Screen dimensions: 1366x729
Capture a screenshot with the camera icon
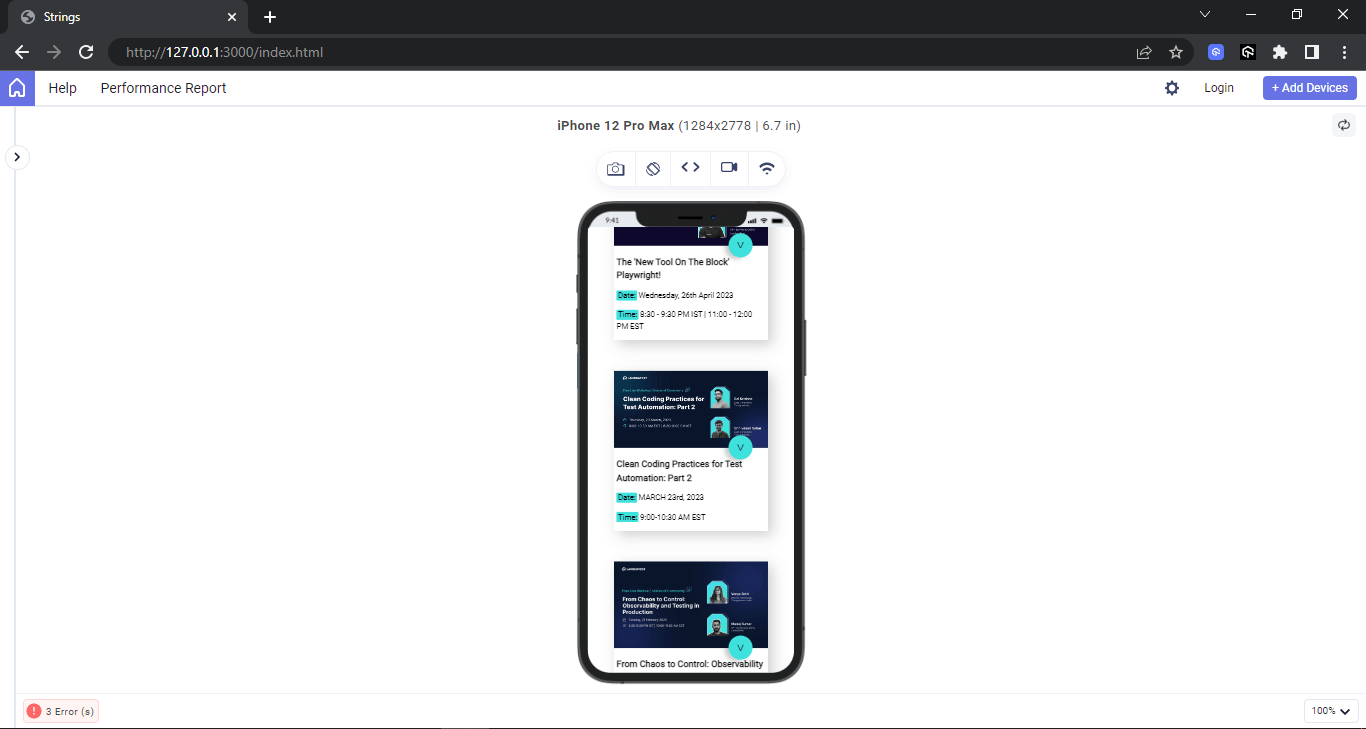tap(615, 168)
